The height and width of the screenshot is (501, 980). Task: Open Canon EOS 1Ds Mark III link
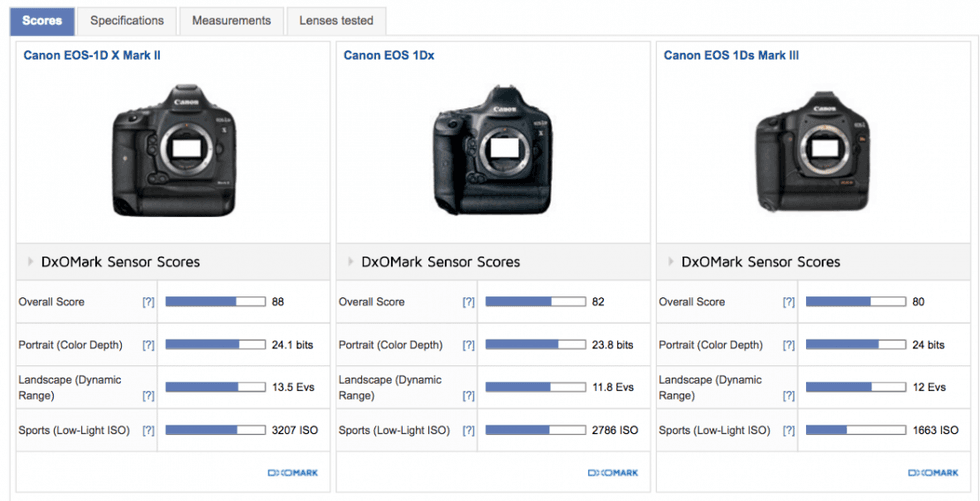pyautogui.click(x=731, y=55)
